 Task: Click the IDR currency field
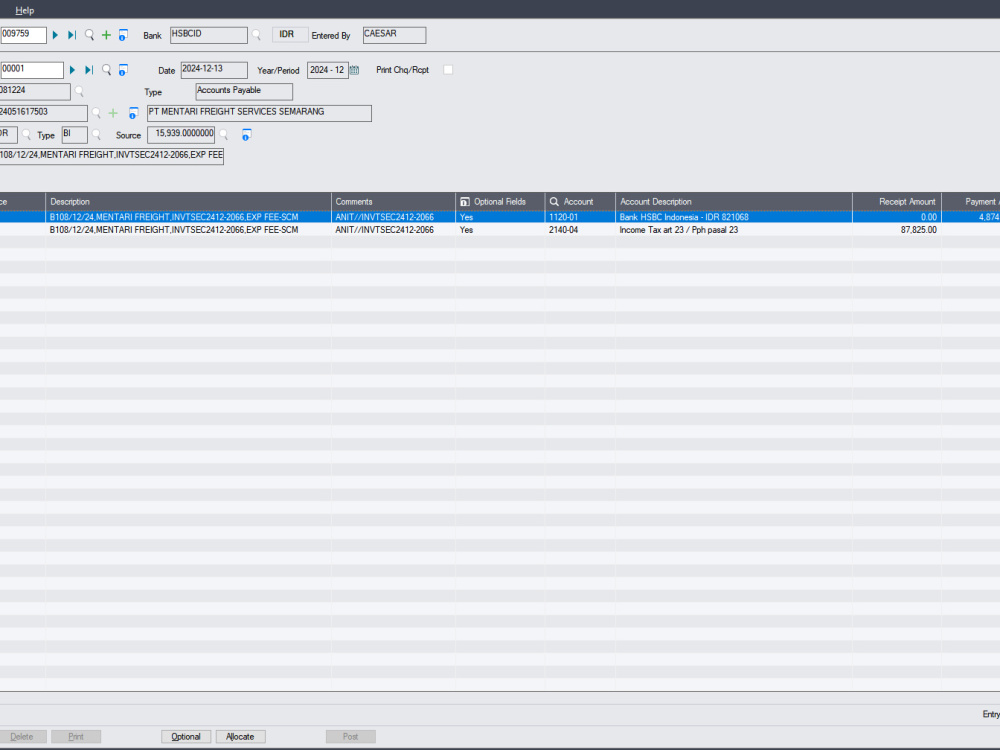tap(290, 35)
